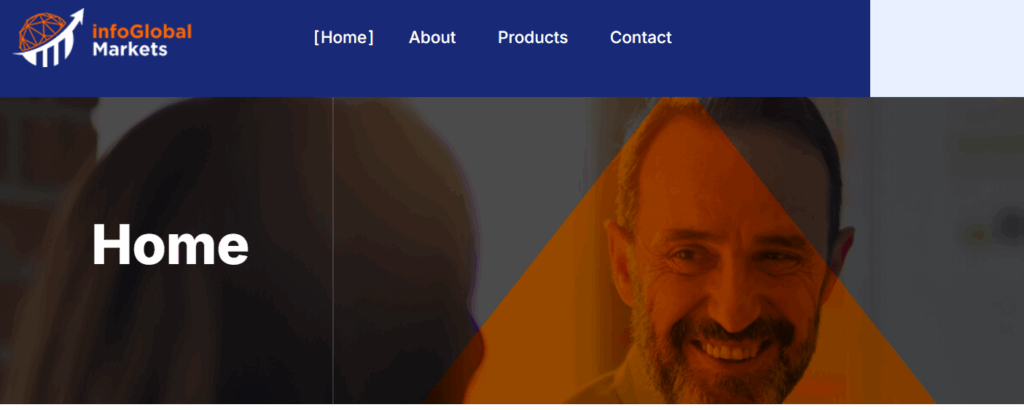Image resolution: width=1024 pixels, height=410 pixels.
Task: Open the Products menu item
Action: click(533, 37)
